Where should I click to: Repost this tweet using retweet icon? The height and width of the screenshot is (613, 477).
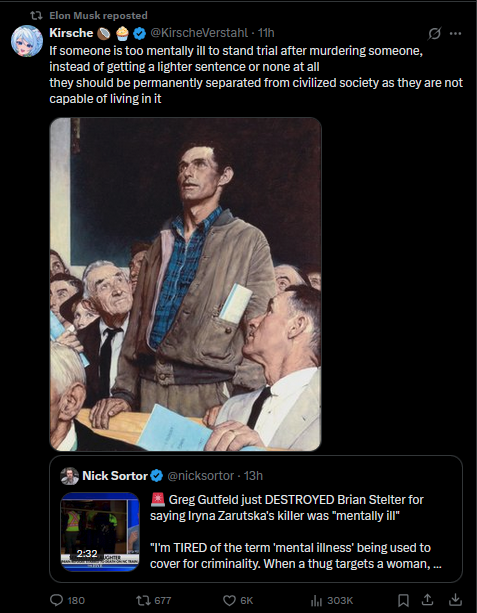pos(142,600)
